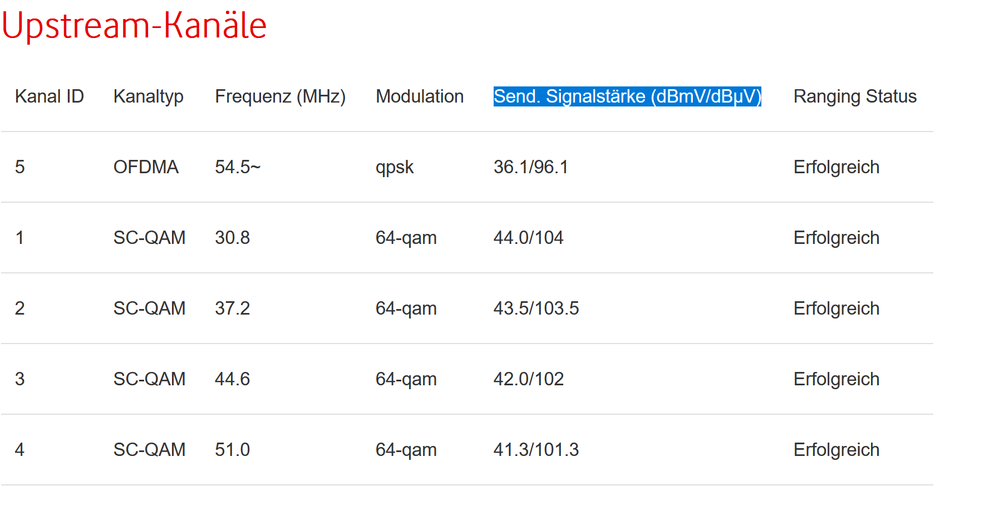Click the Upstream-Kanäle heading
The image size is (999, 509).
134,26
